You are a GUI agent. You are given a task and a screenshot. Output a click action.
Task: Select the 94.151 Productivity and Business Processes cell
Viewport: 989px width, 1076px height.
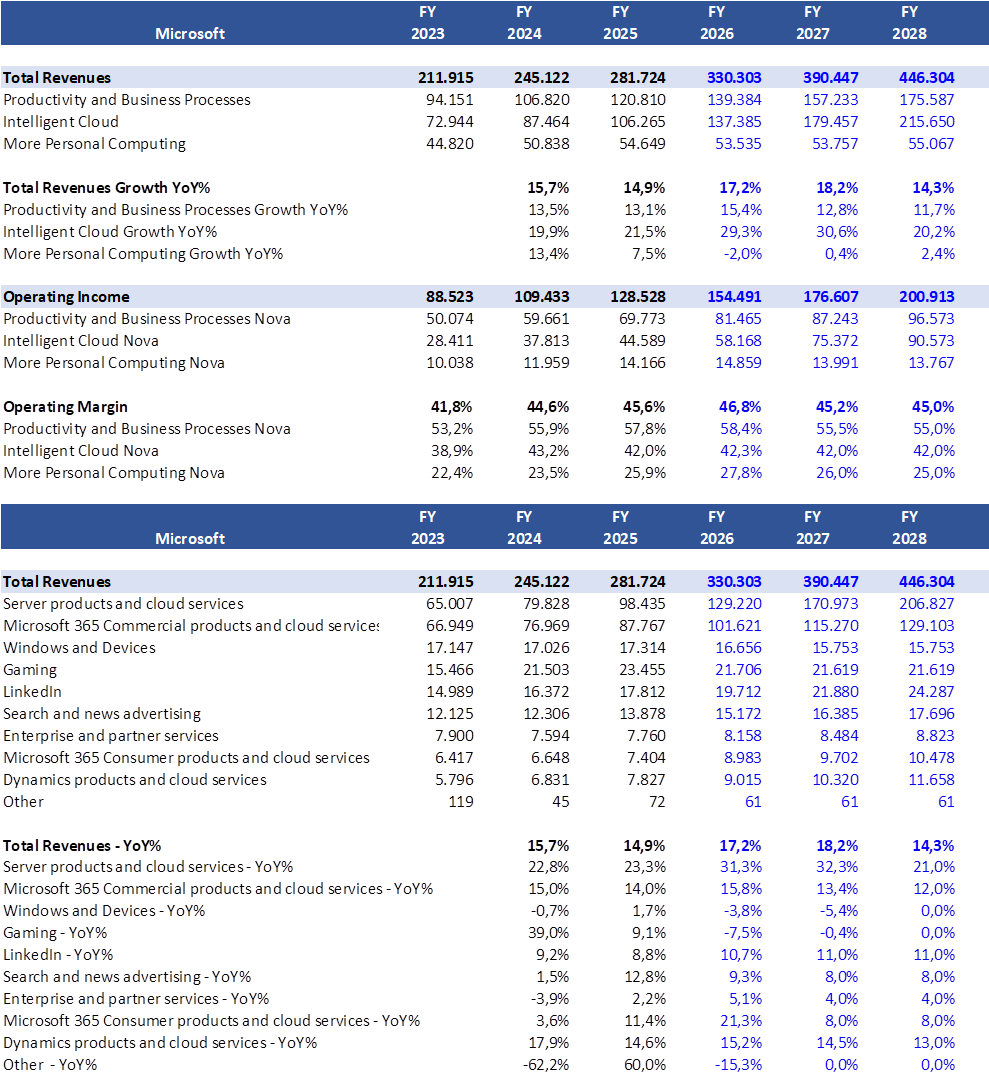pyautogui.click(x=450, y=100)
